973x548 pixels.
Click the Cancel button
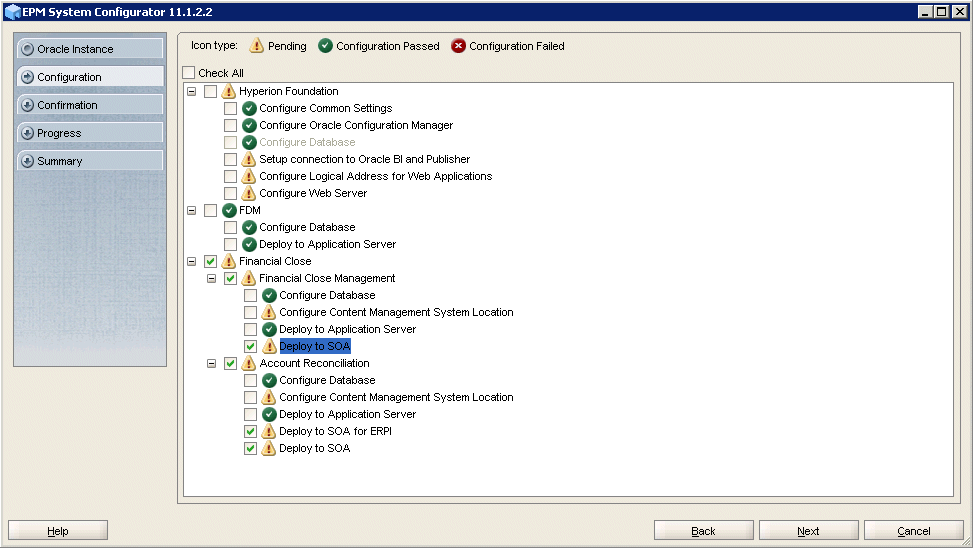(913, 531)
